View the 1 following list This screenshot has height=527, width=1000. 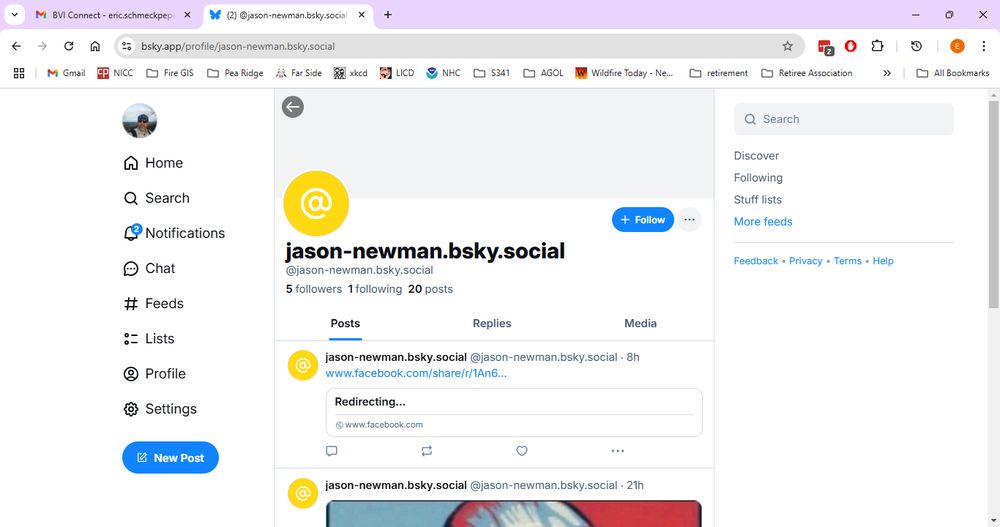[375, 289]
